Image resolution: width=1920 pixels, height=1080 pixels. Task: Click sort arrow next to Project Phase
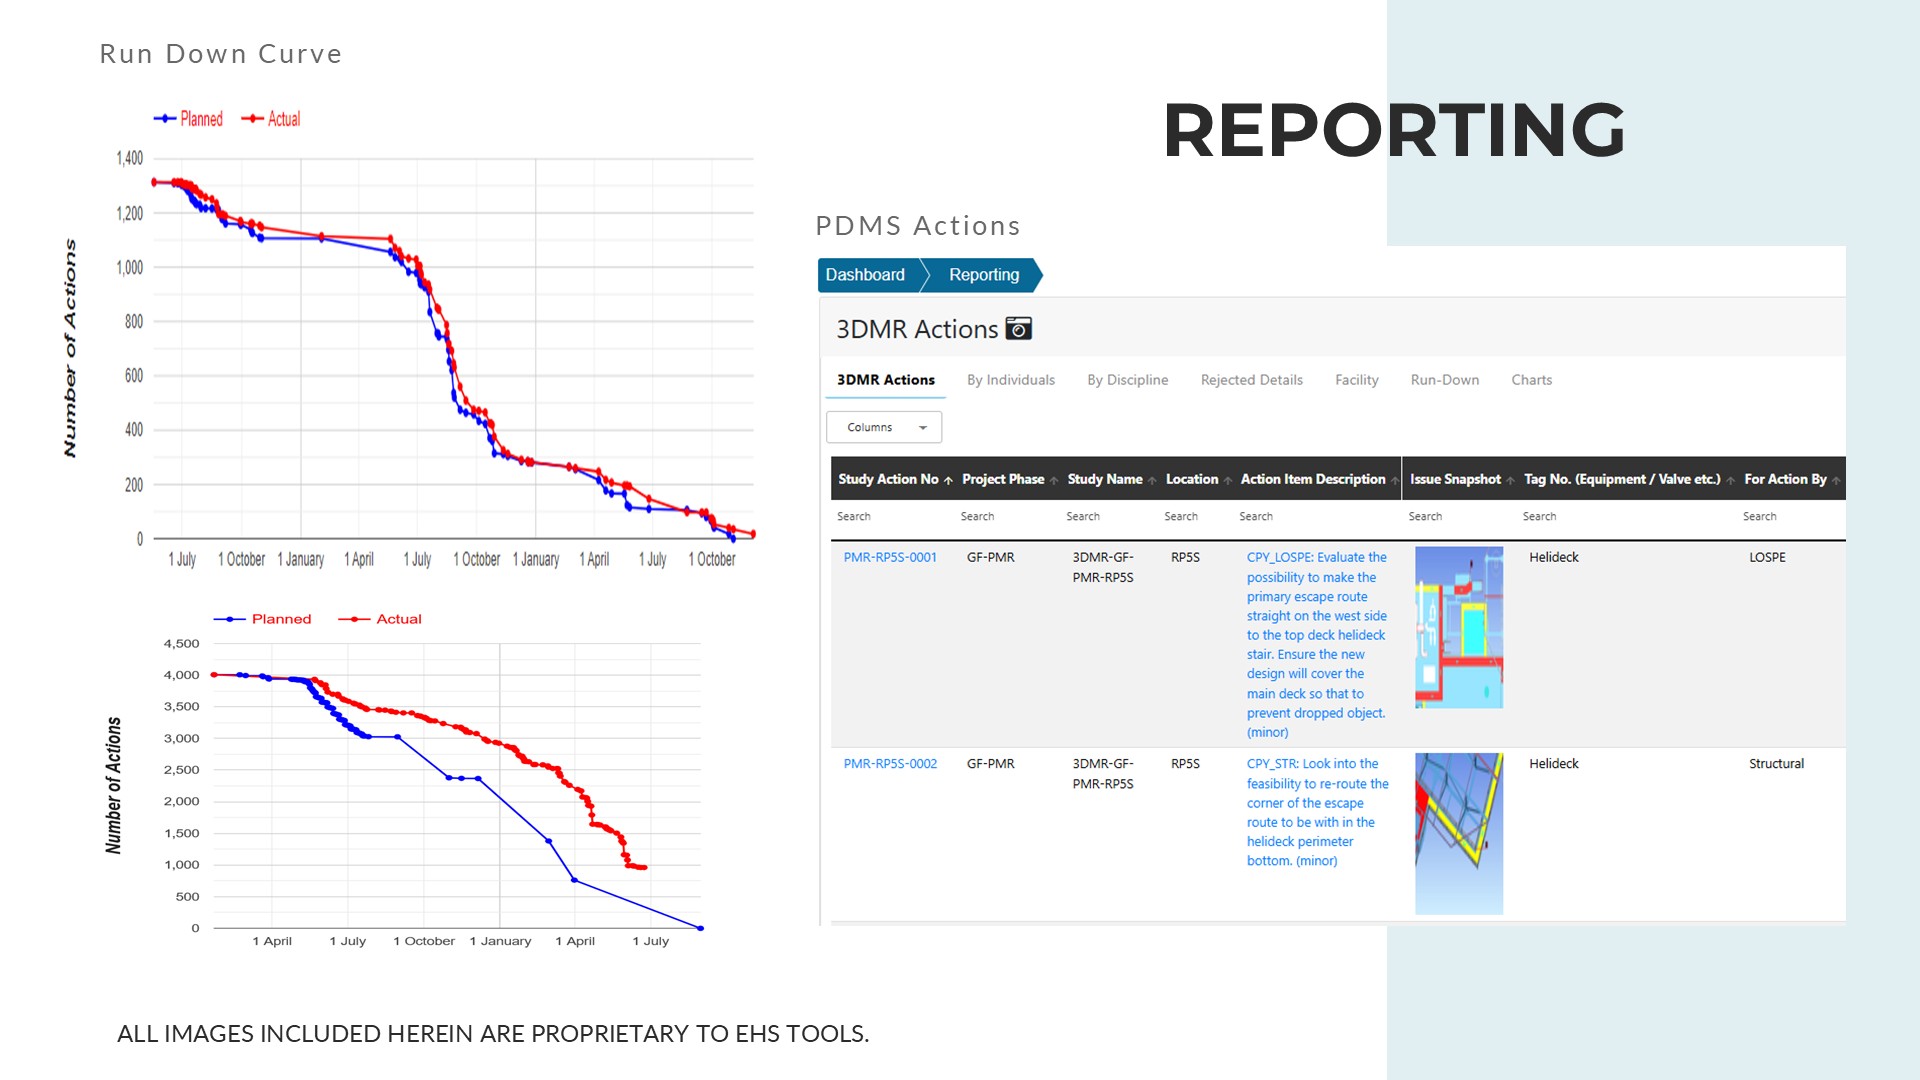click(x=1054, y=480)
